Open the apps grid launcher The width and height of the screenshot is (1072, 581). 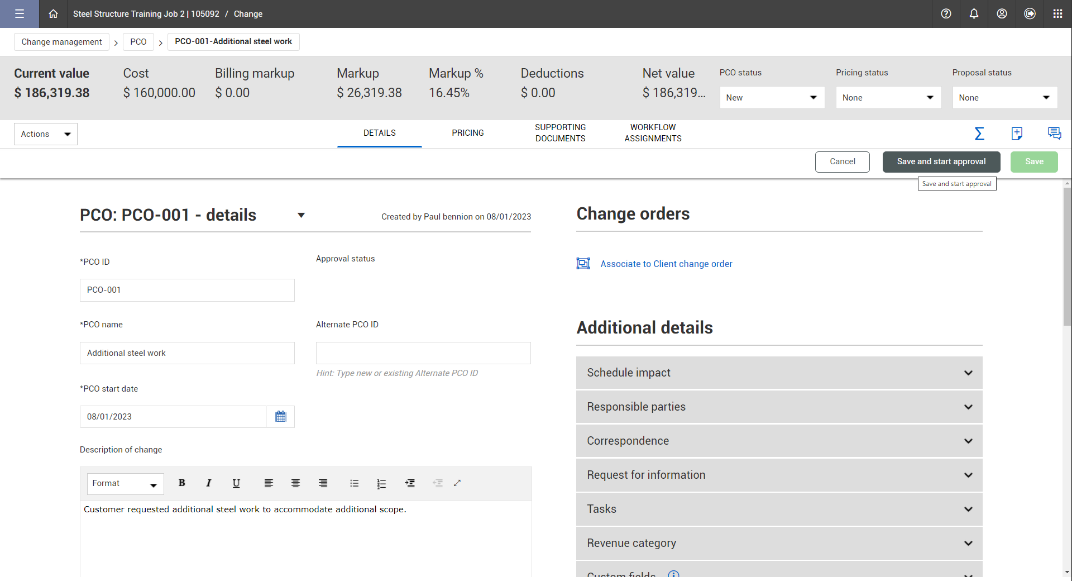pyautogui.click(x=1058, y=14)
